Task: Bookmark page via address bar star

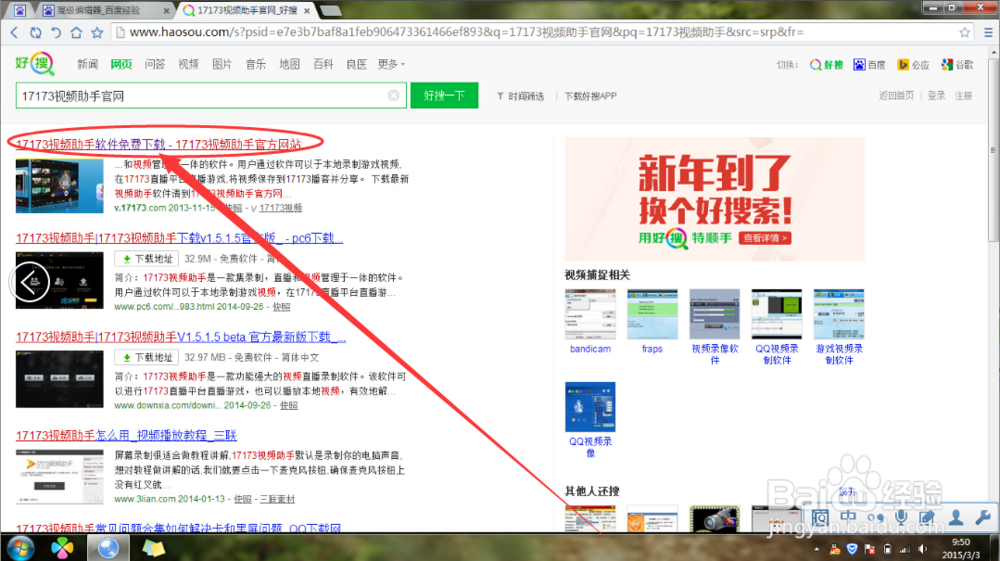Action: pyautogui.click(x=964, y=33)
